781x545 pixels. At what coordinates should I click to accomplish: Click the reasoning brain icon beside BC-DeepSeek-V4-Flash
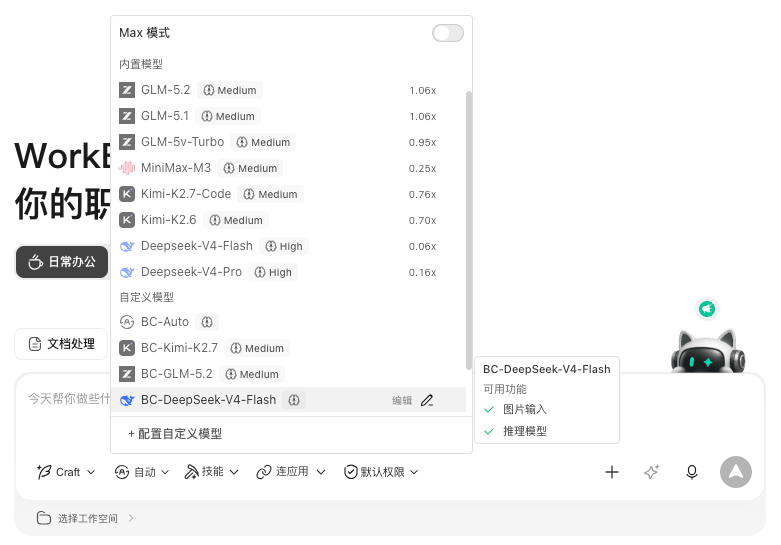pos(294,400)
